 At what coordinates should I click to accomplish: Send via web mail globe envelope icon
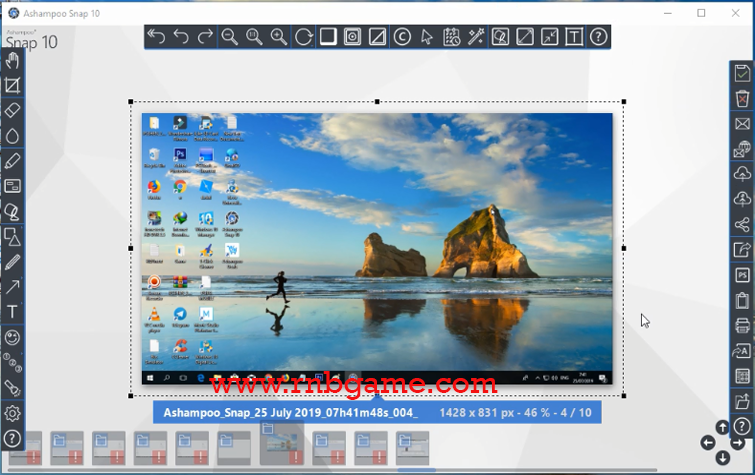[742, 149]
